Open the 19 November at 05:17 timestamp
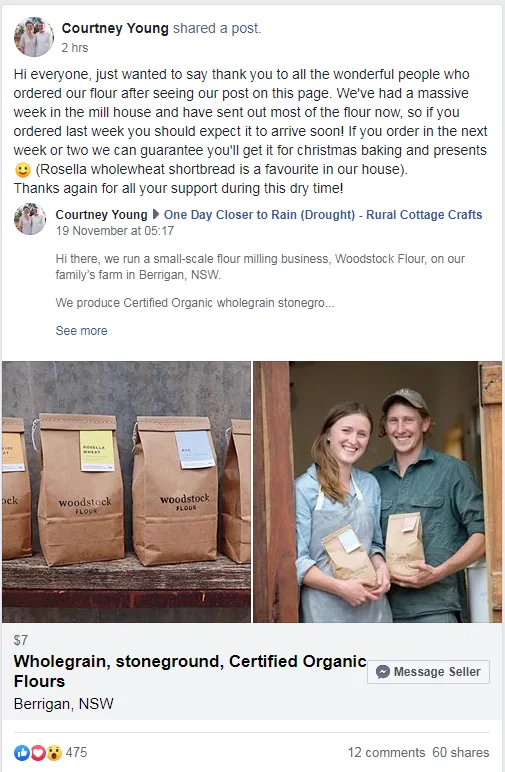Image resolution: width=505 pixels, height=772 pixels. point(115,230)
